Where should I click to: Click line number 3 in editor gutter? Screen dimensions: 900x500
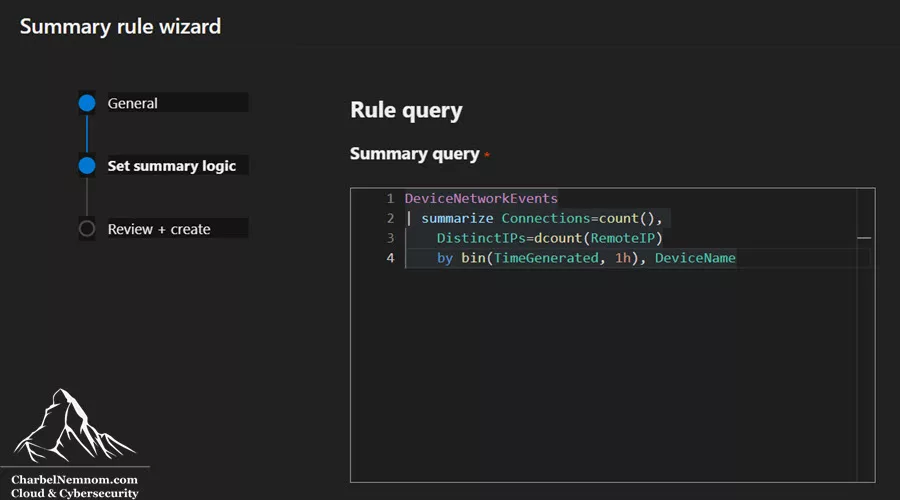coord(390,238)
